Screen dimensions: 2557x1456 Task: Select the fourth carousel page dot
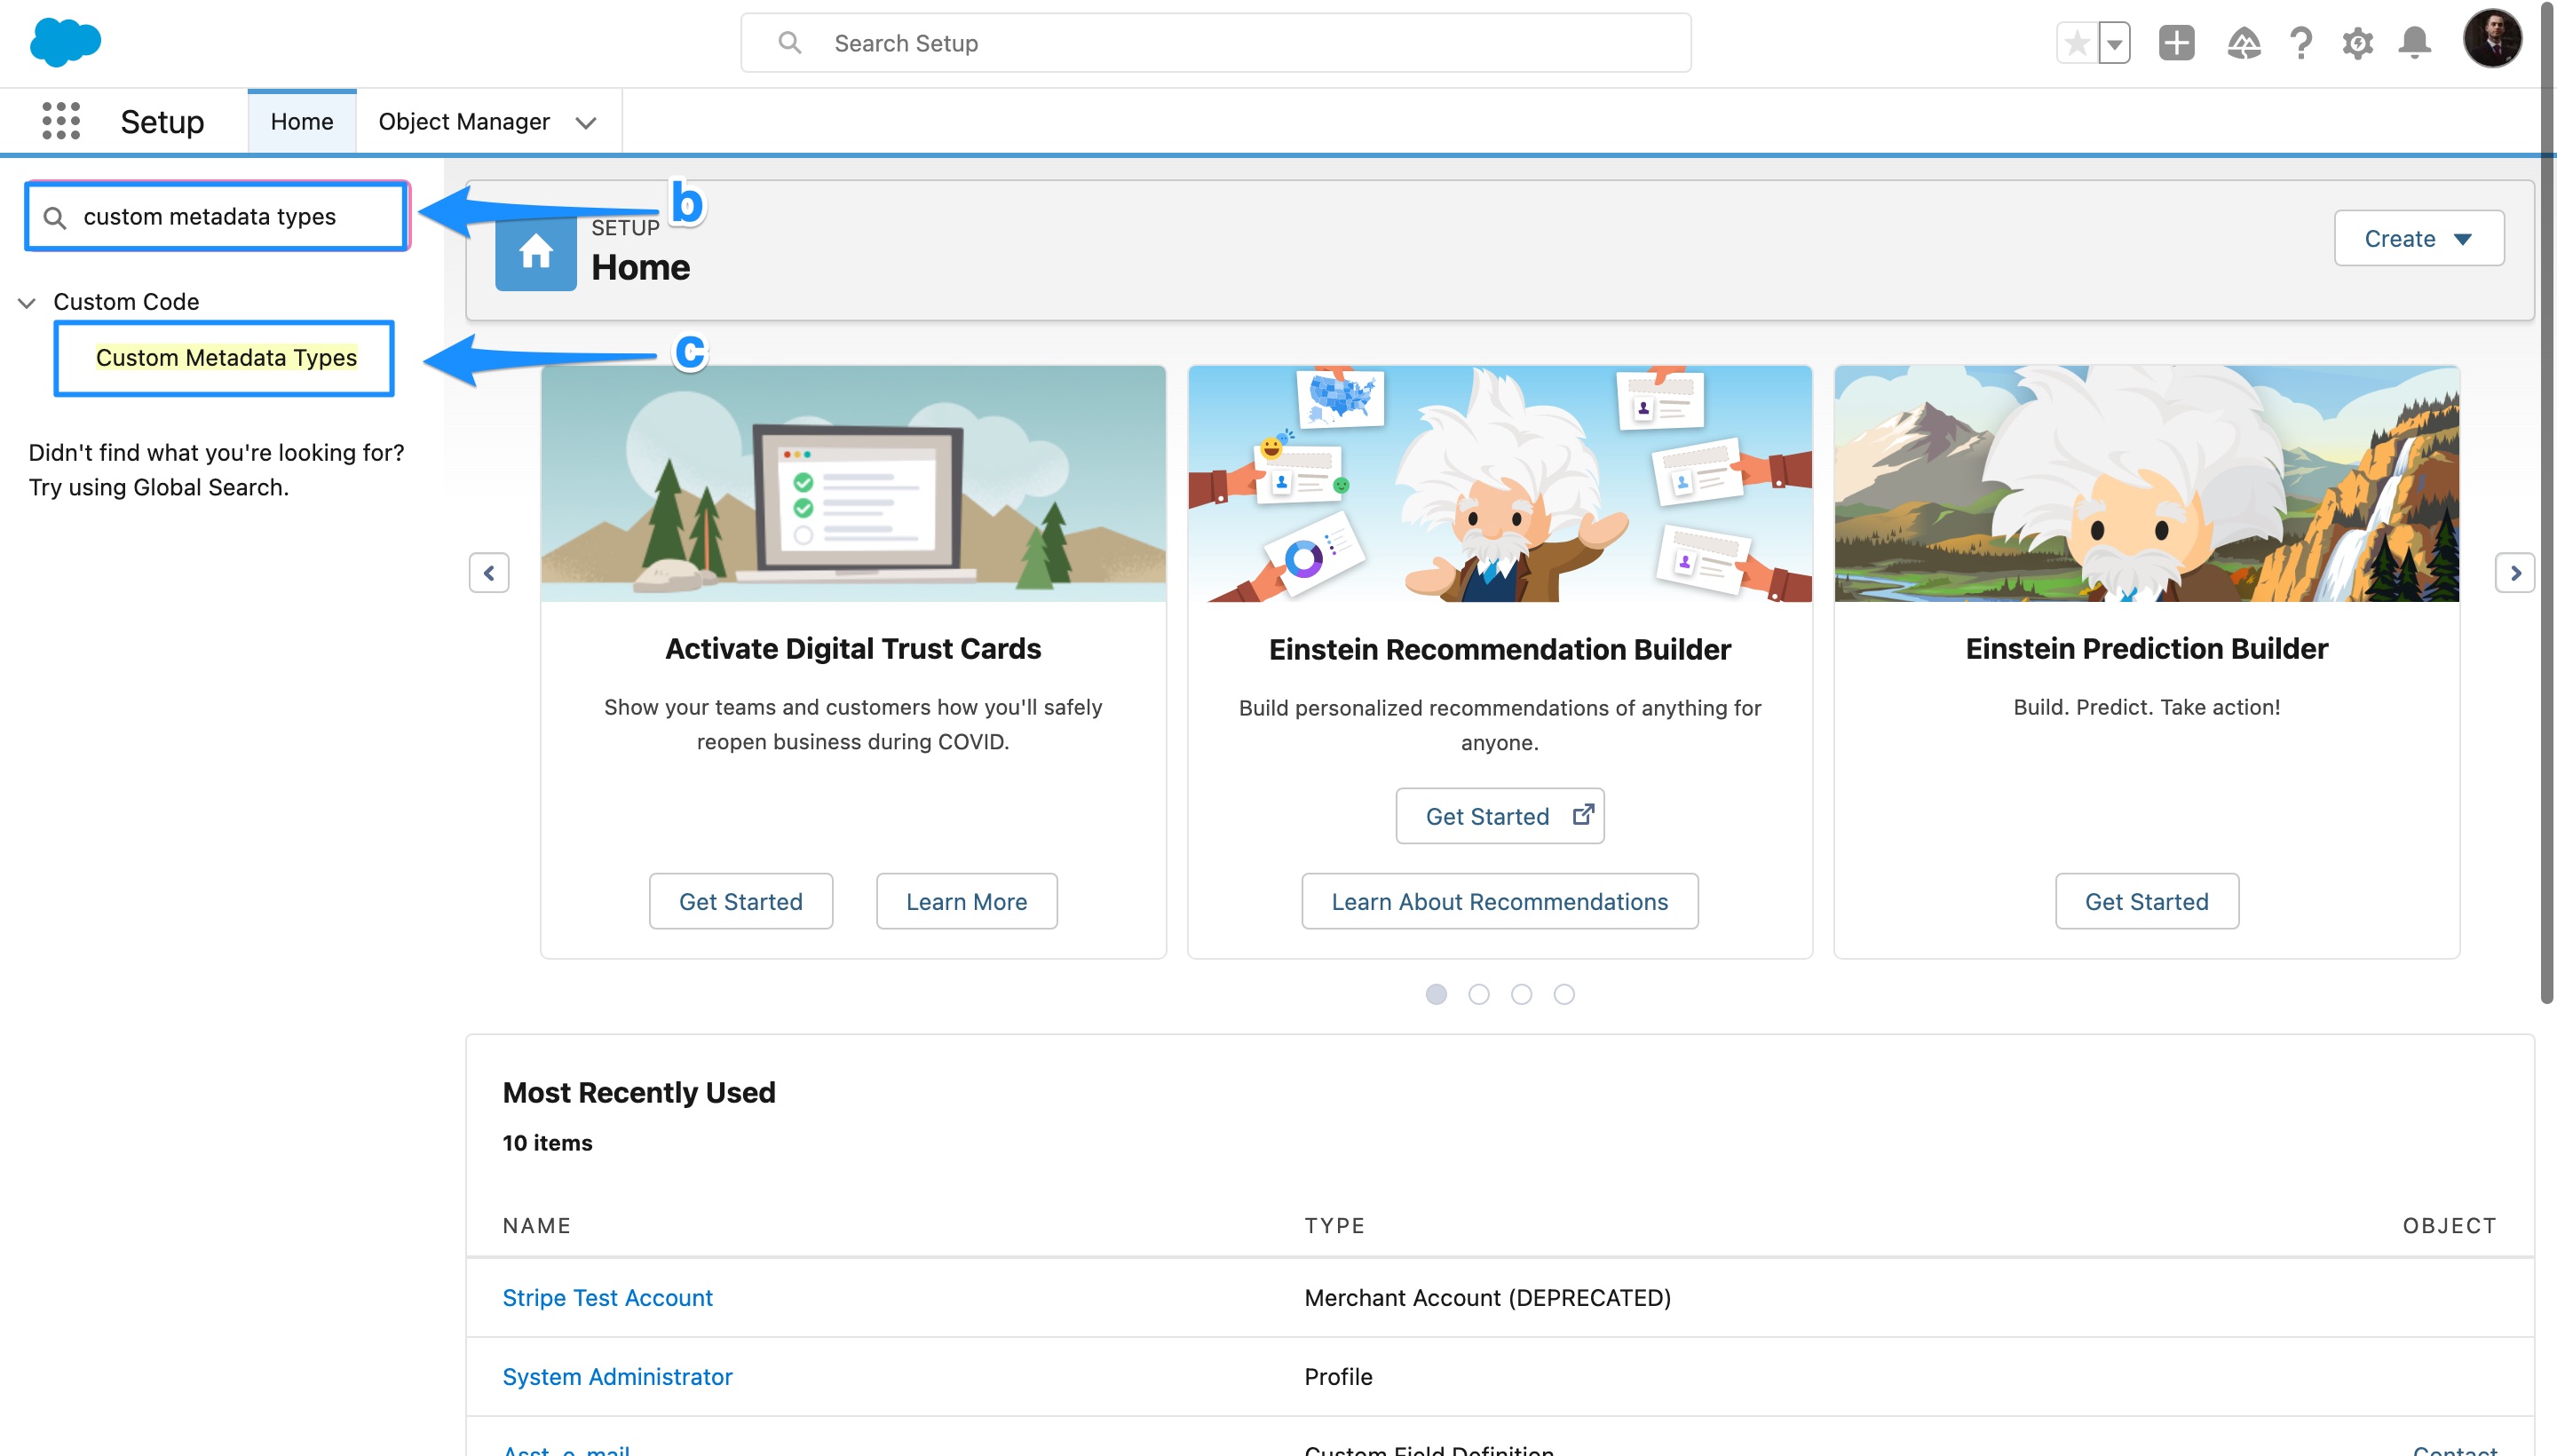tap(1564, 994)
